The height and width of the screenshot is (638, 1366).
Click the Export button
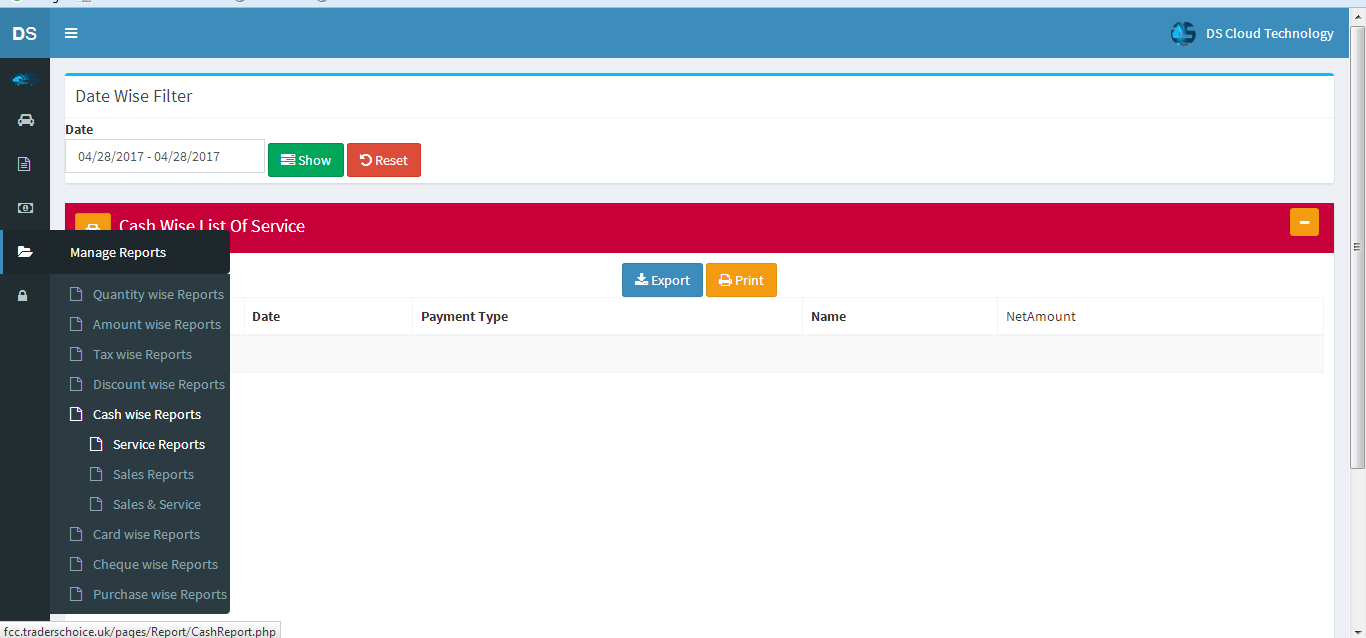pyautogui.click(x=662, y=280)
